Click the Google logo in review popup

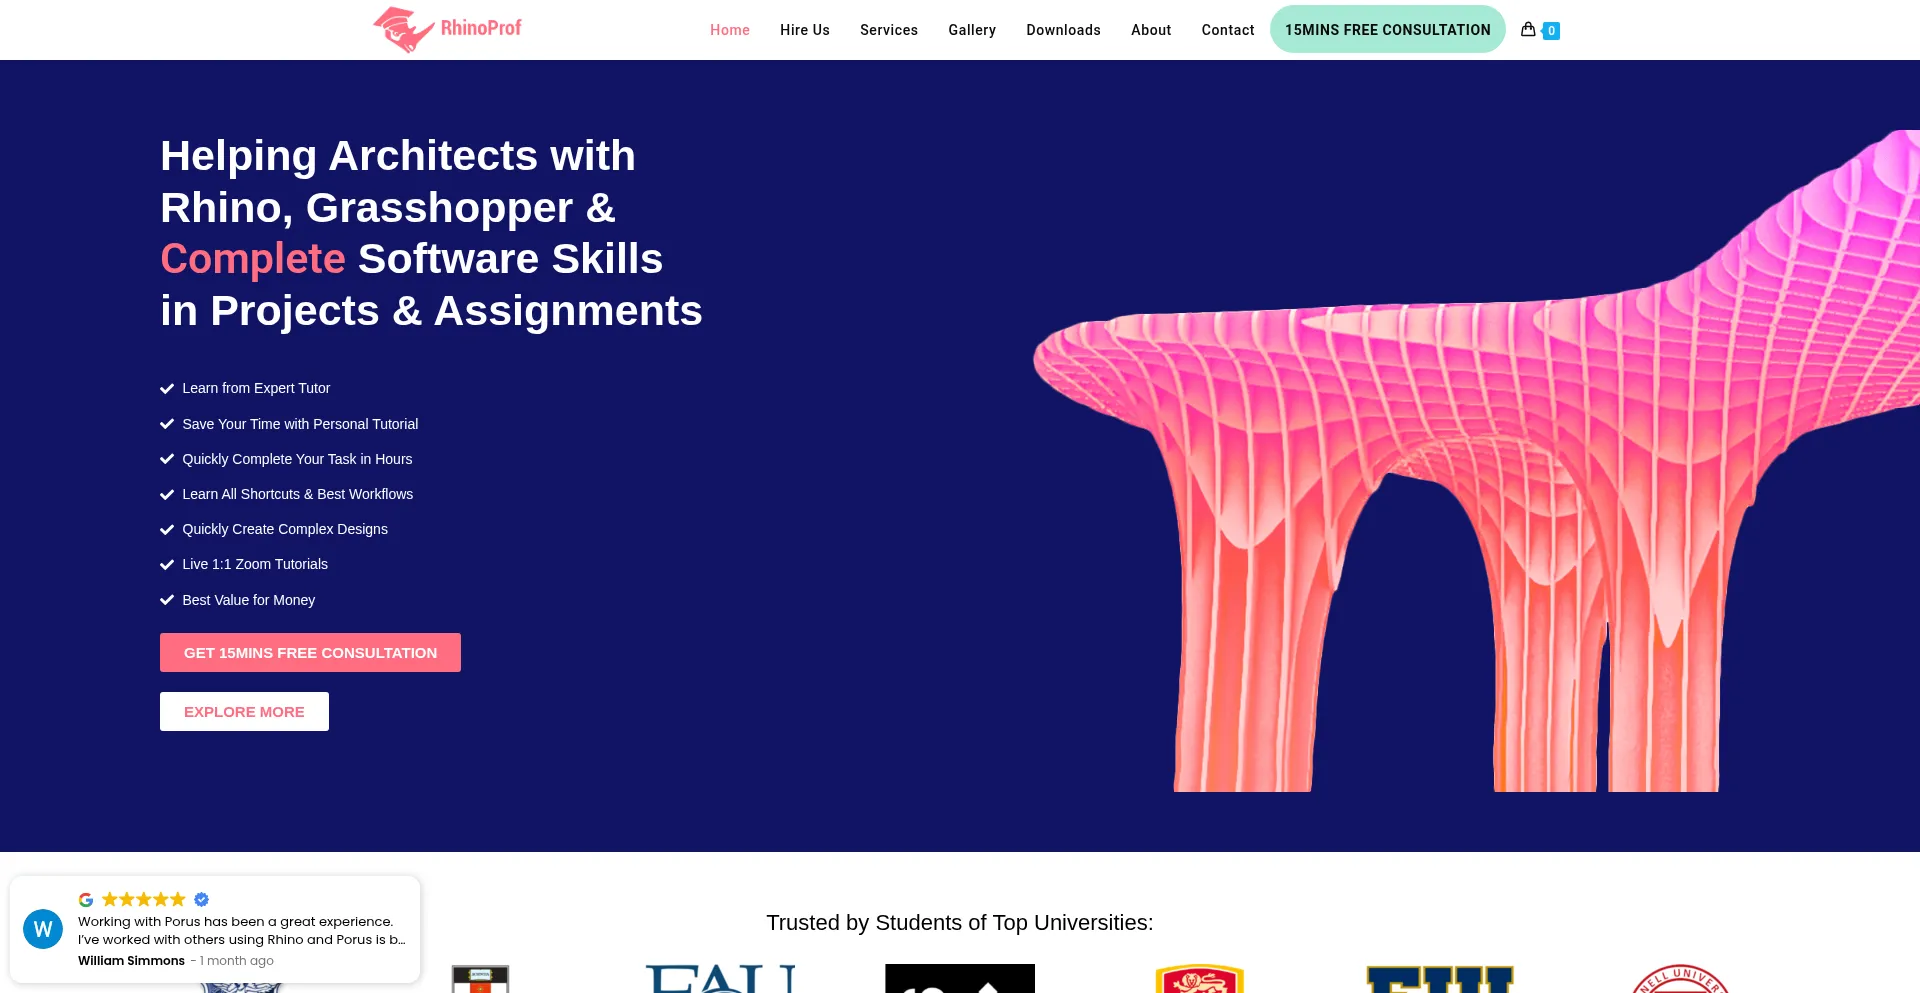coord(86,899)
